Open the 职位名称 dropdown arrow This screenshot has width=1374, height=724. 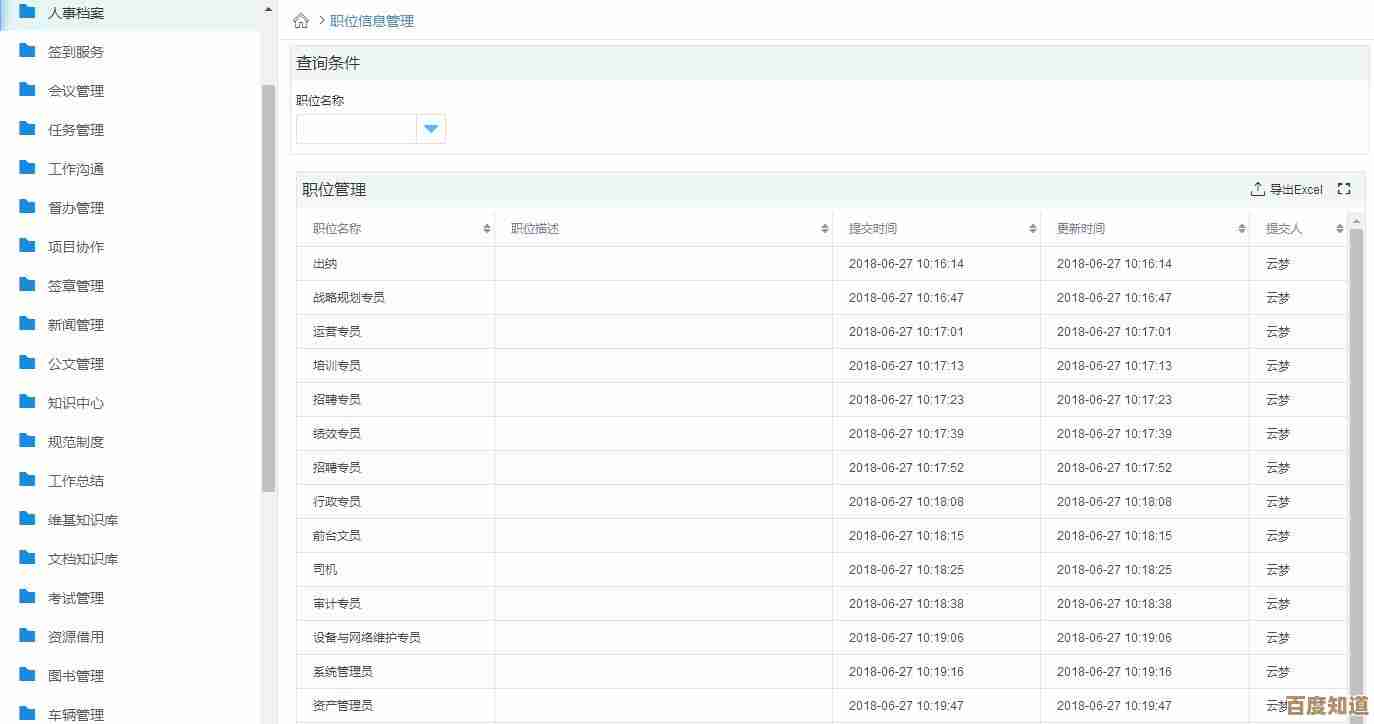click(431, 129)
